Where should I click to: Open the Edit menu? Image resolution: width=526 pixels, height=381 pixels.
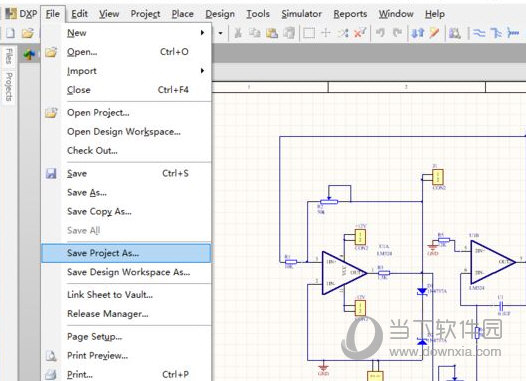click(80, 14)
